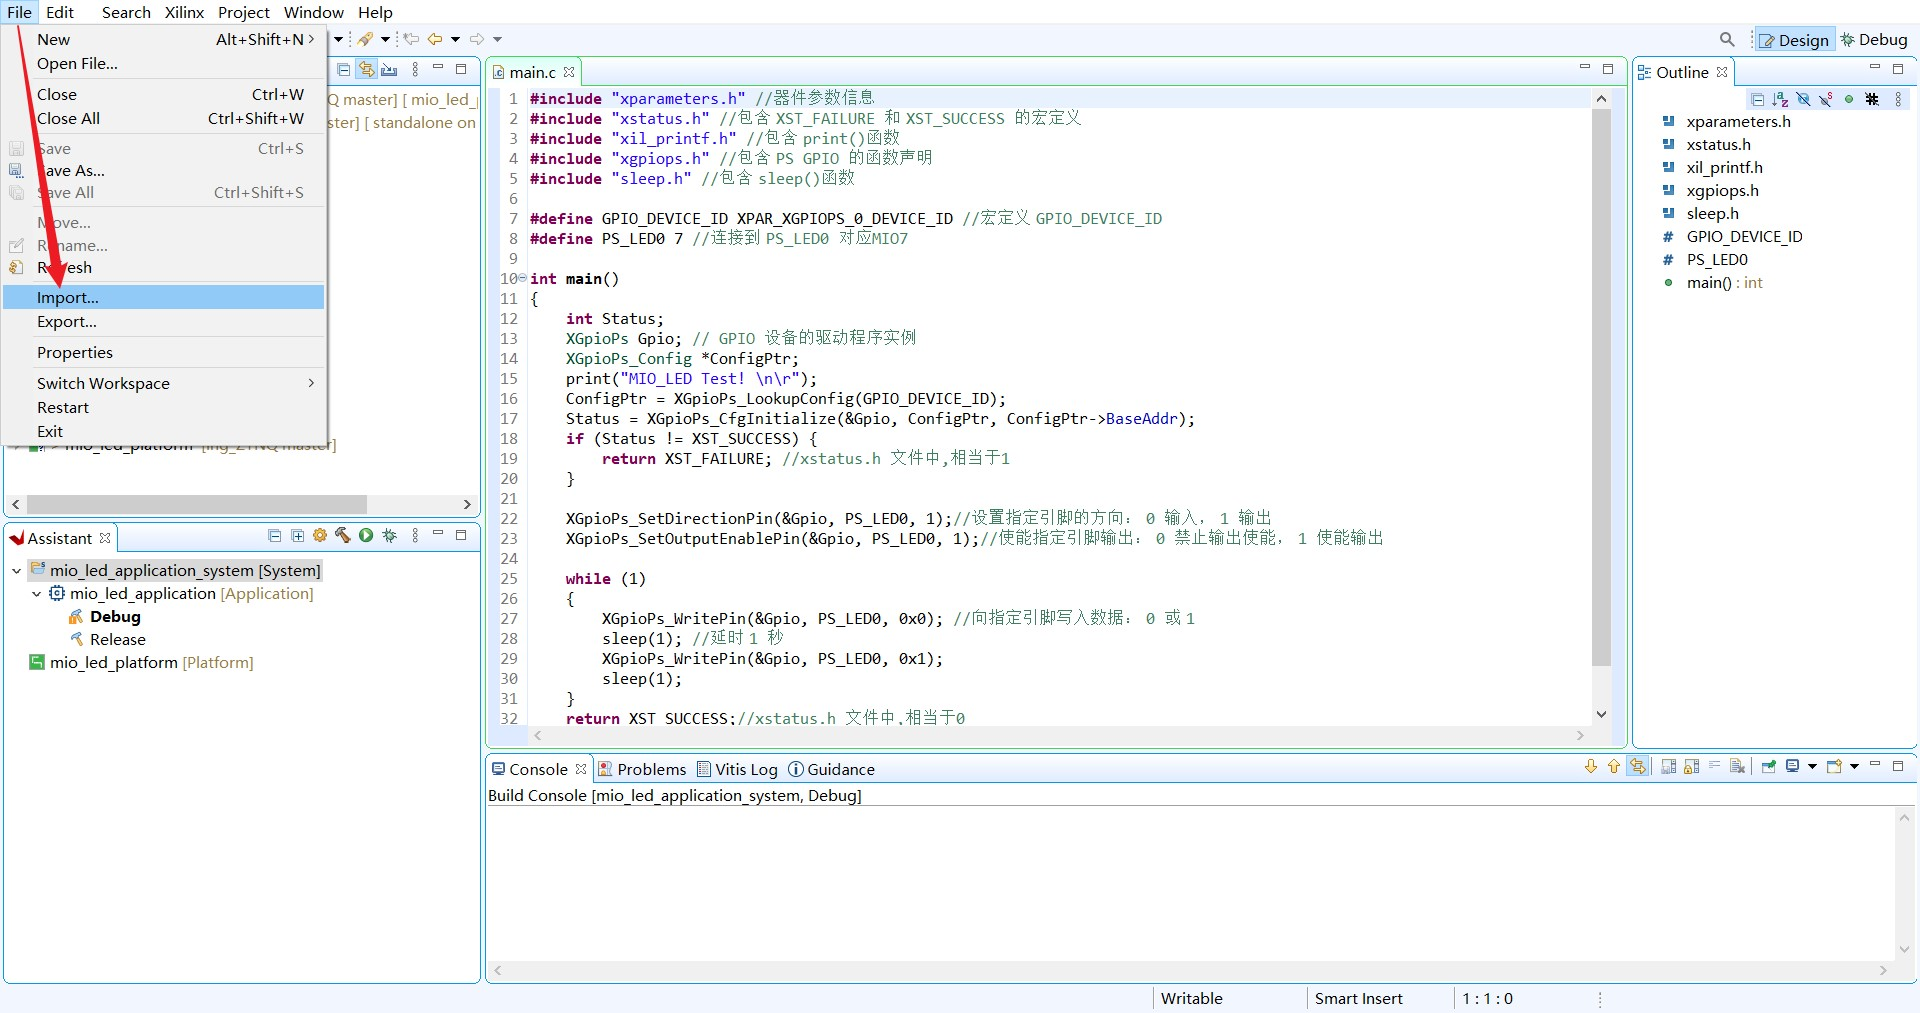This screenshot has height=1013, width=1920.
Task: Choose Export... from the File menu
Action: (164, 321)
